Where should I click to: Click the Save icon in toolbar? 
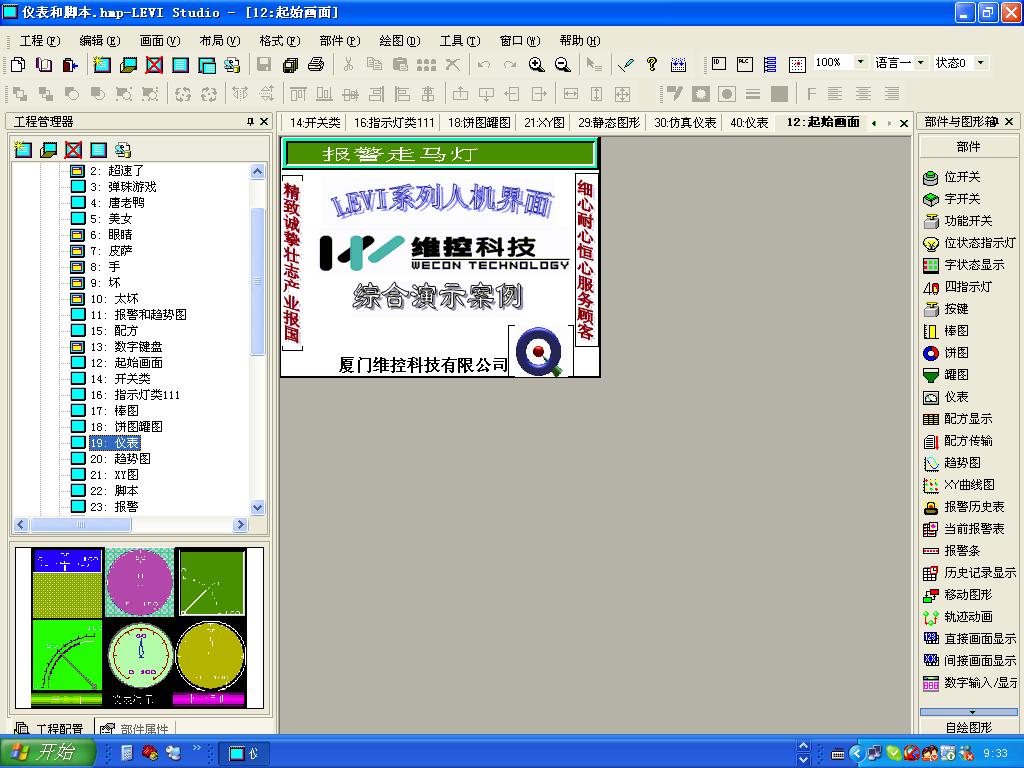point(264,64)
